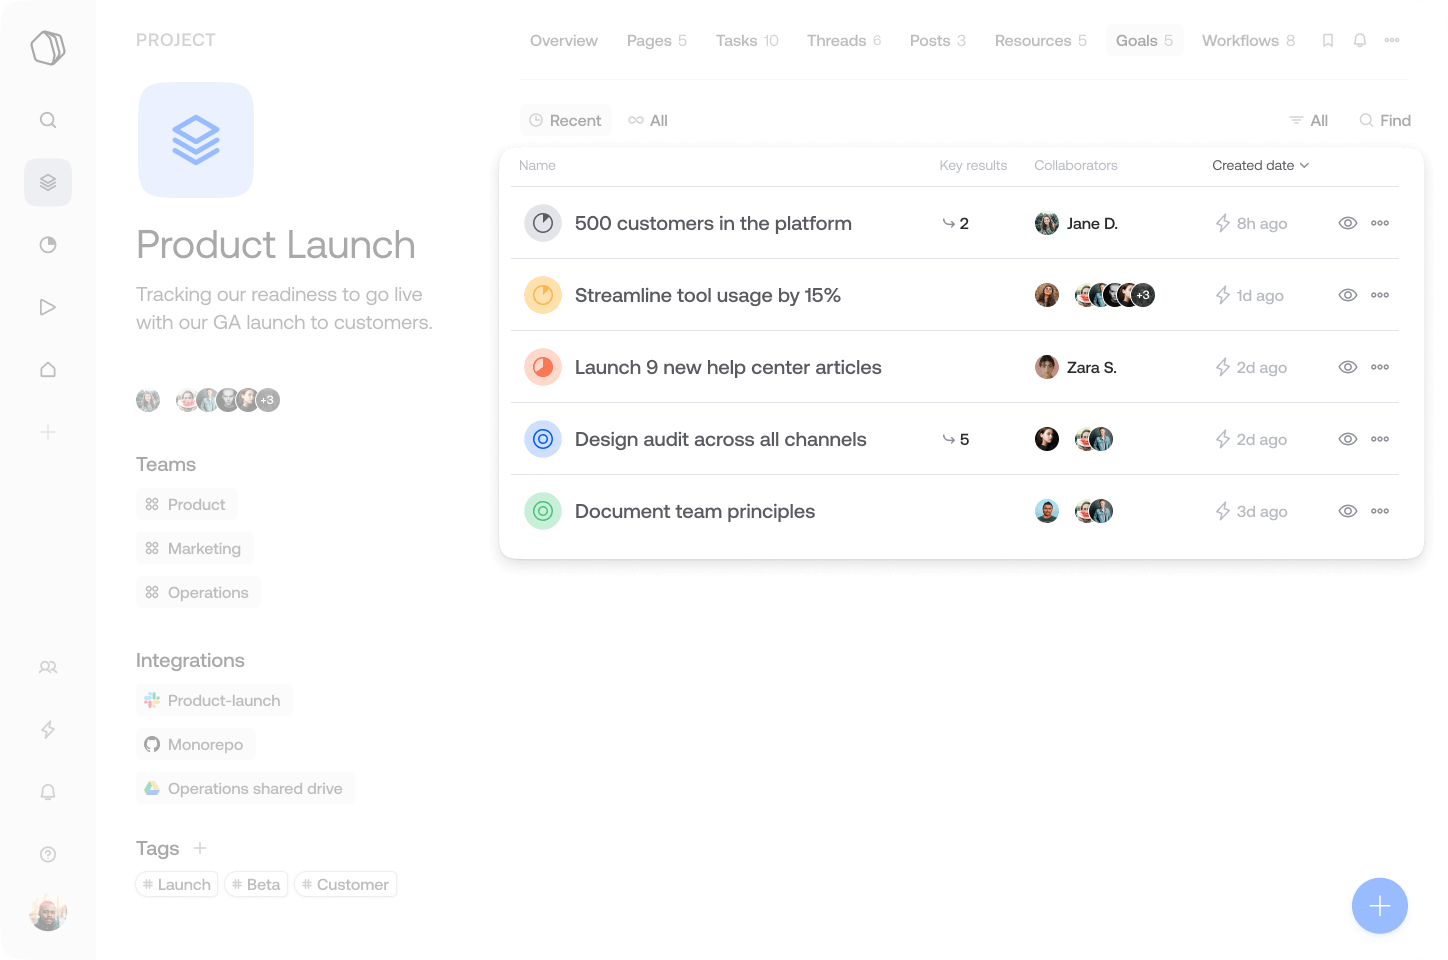Open the app logo in sidebar
Viewport: 1448px width, 960px height.
(48, 47)
